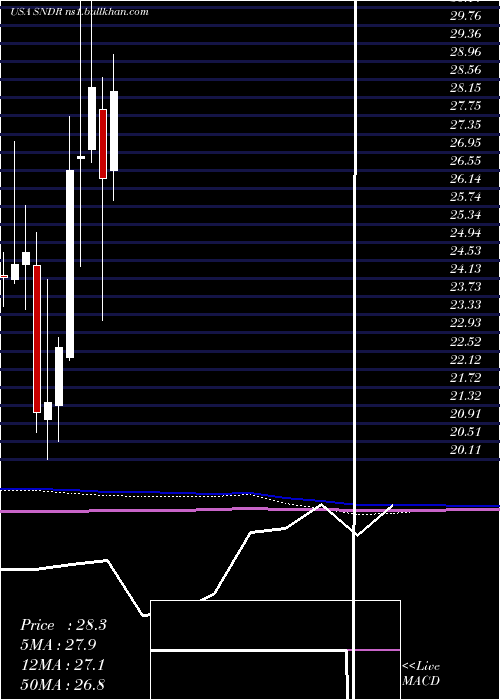Click the 26.95 price axis label

tap(466, 143)
